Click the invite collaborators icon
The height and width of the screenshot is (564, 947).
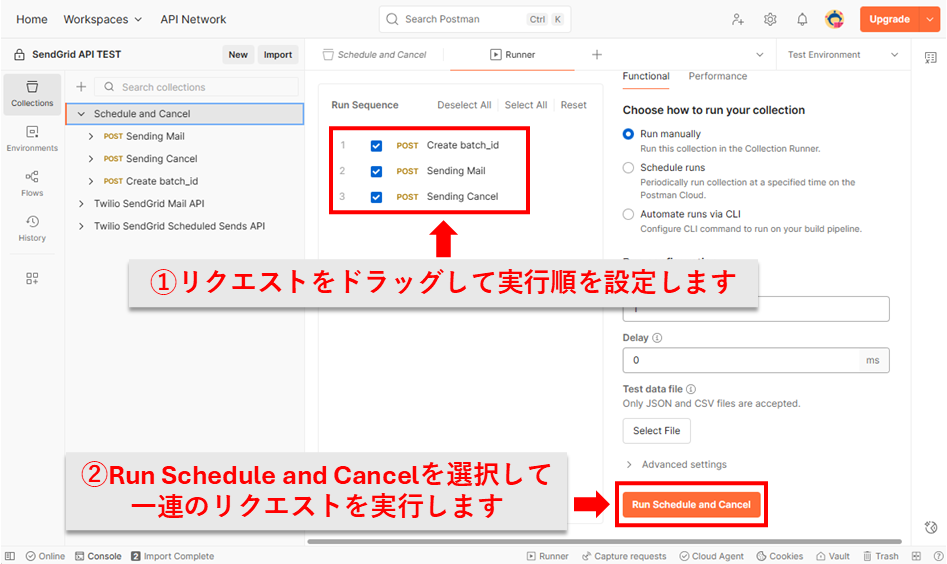click(738, 19)
